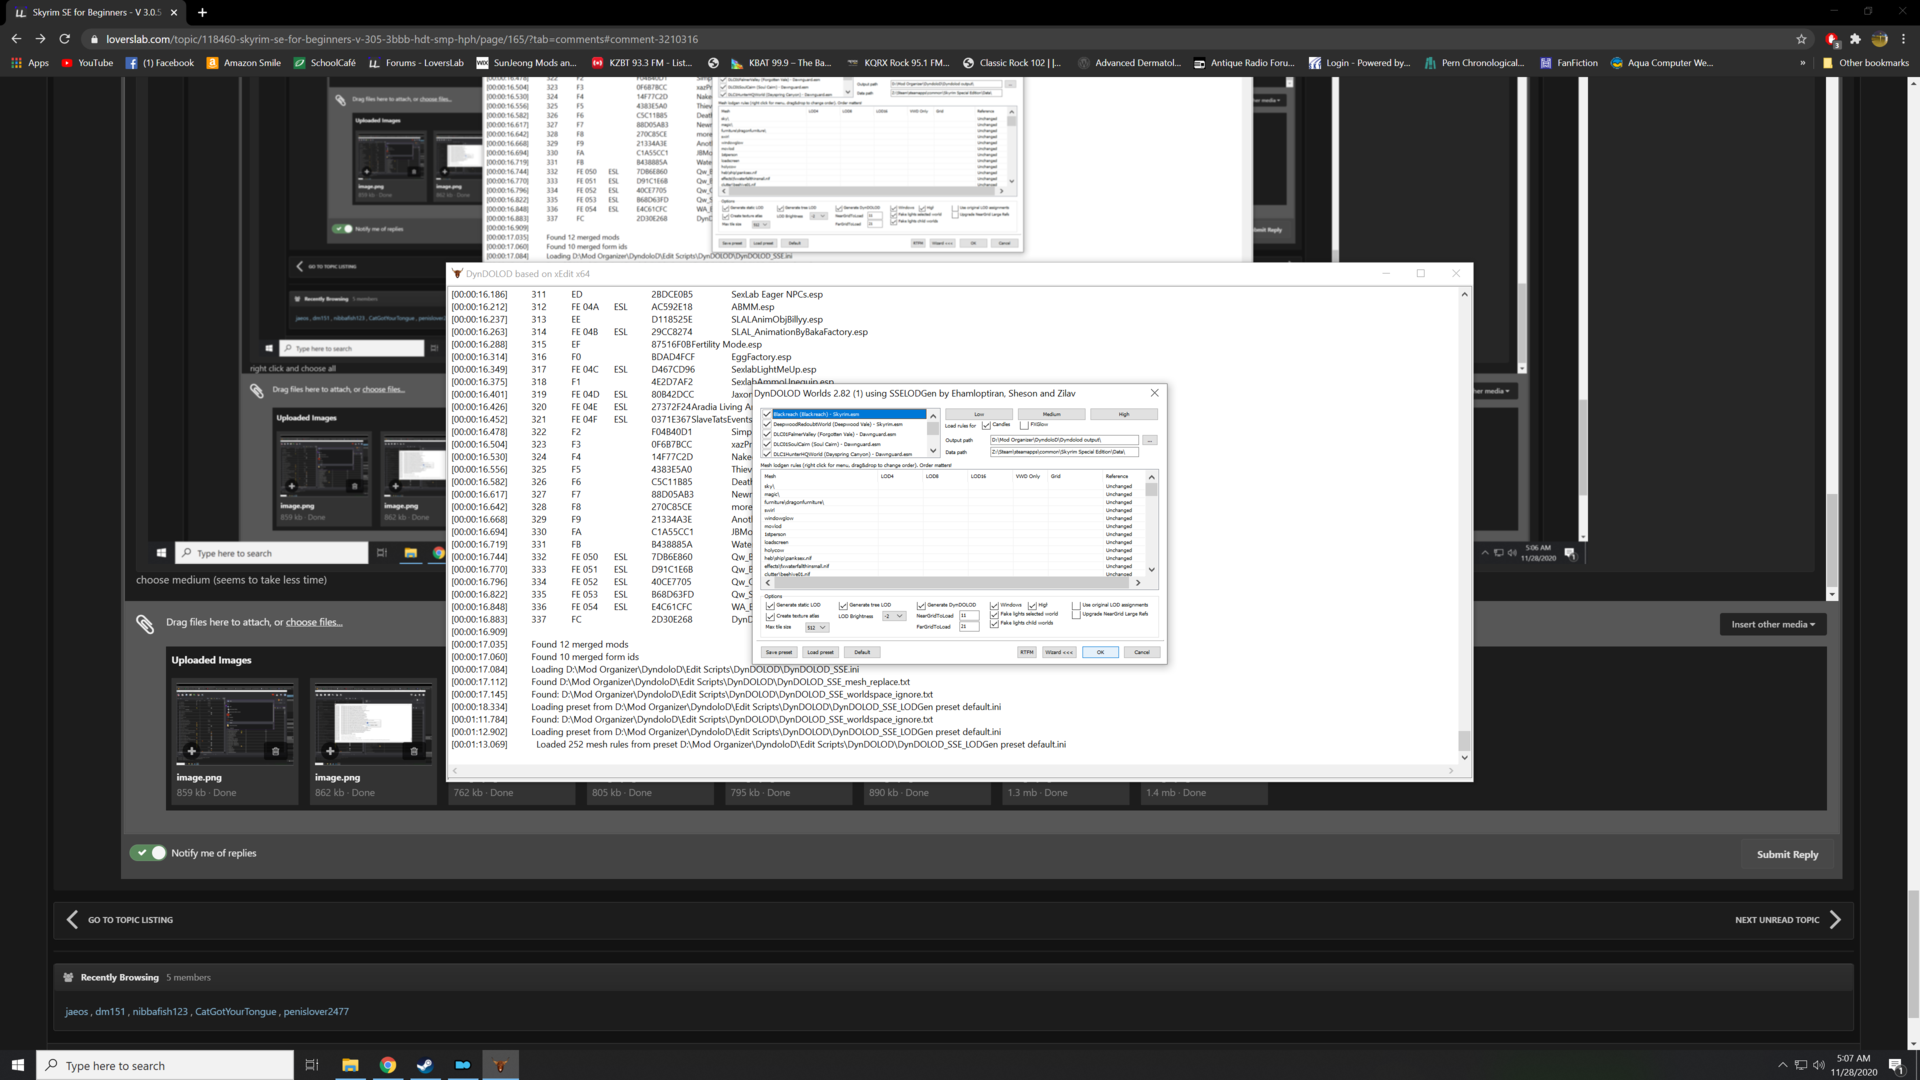The image size is (1920, 1080).
Task: Toggle Candles checkbox in large DynDOLOD dialog
Action: click(986, 426)
